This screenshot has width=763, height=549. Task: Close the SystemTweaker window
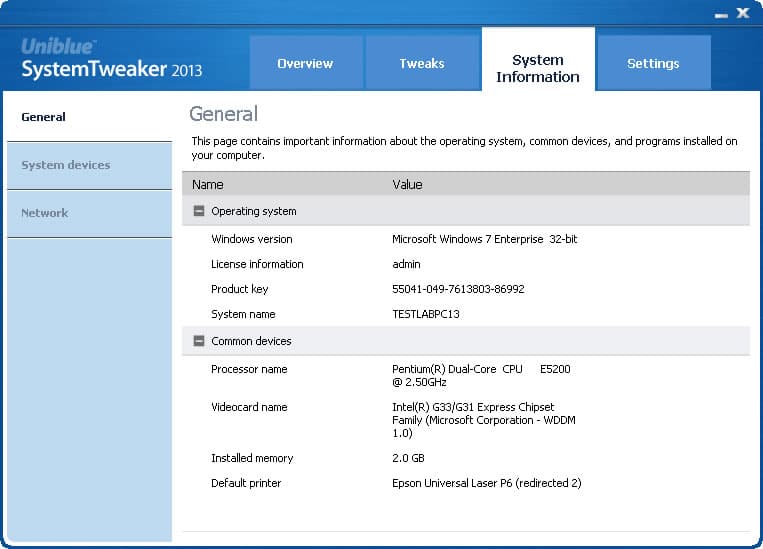pyautogui.click(x=743, y=13)
